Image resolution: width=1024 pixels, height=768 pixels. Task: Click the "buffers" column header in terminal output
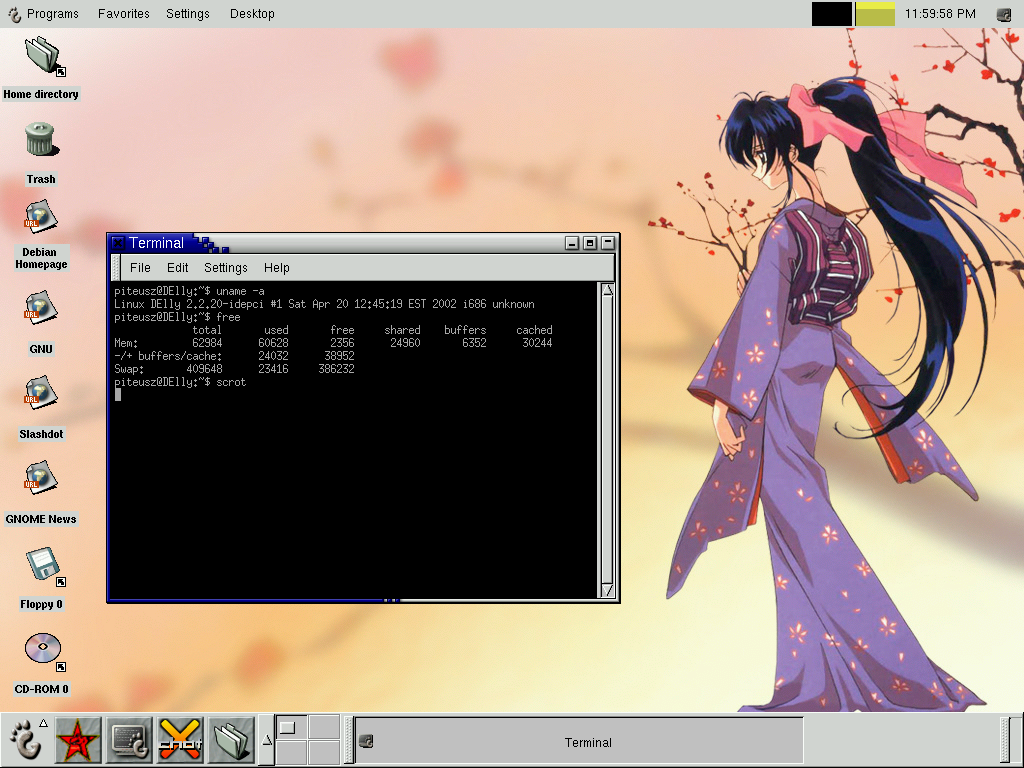[x=465, y=330]
